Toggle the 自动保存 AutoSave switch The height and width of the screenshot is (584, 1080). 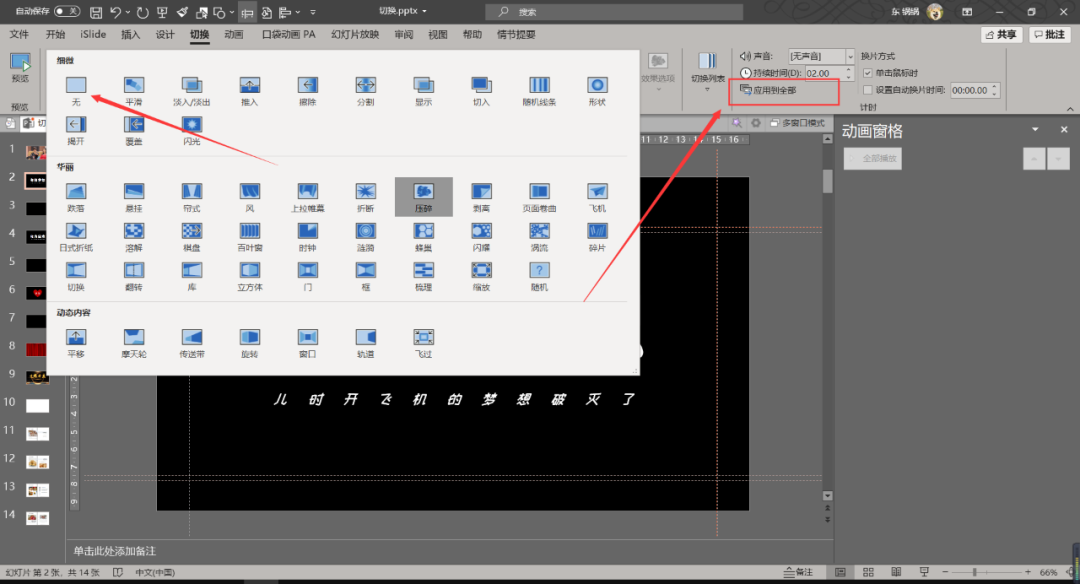(67, 11)
